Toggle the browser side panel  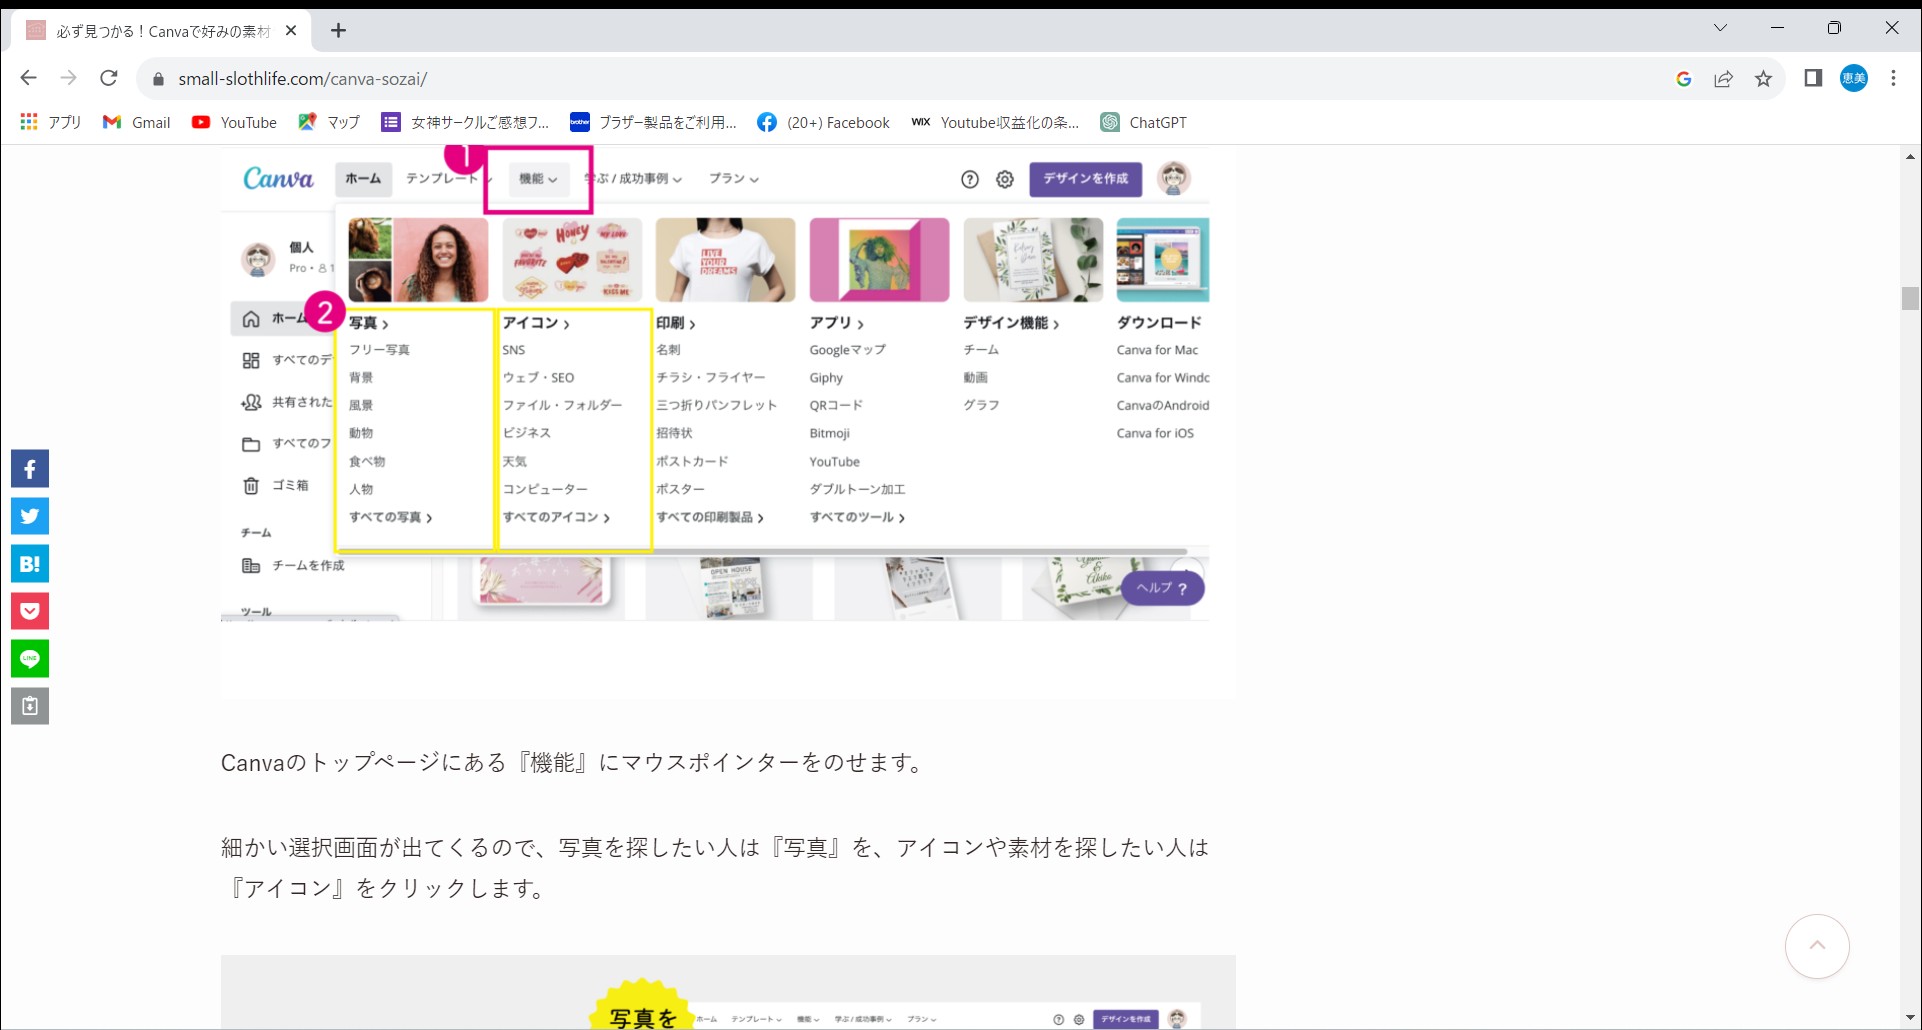(x=1813, y=78)
